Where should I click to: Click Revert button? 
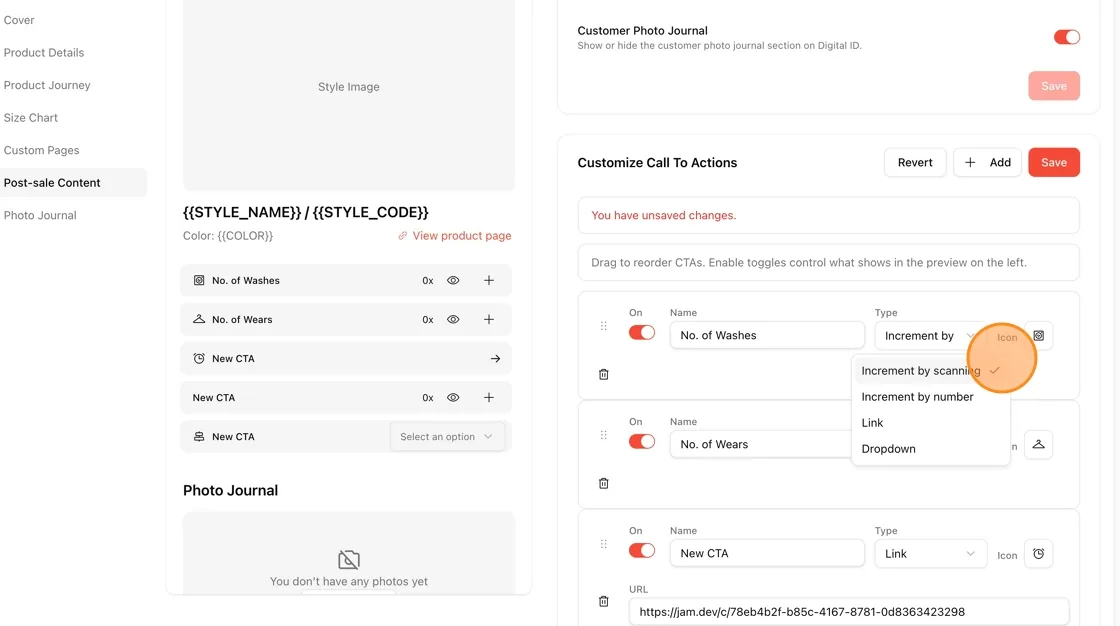point(915,162)
